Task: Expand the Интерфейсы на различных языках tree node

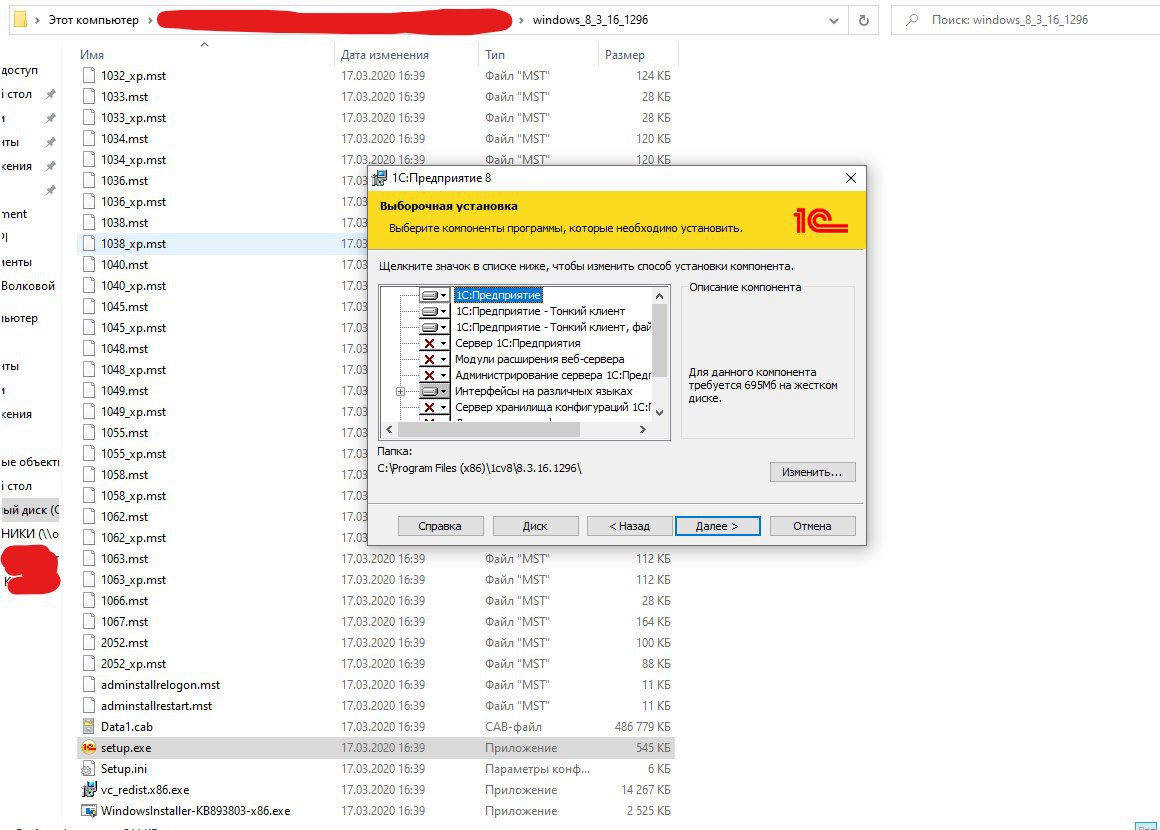Action: pos(400,391)
